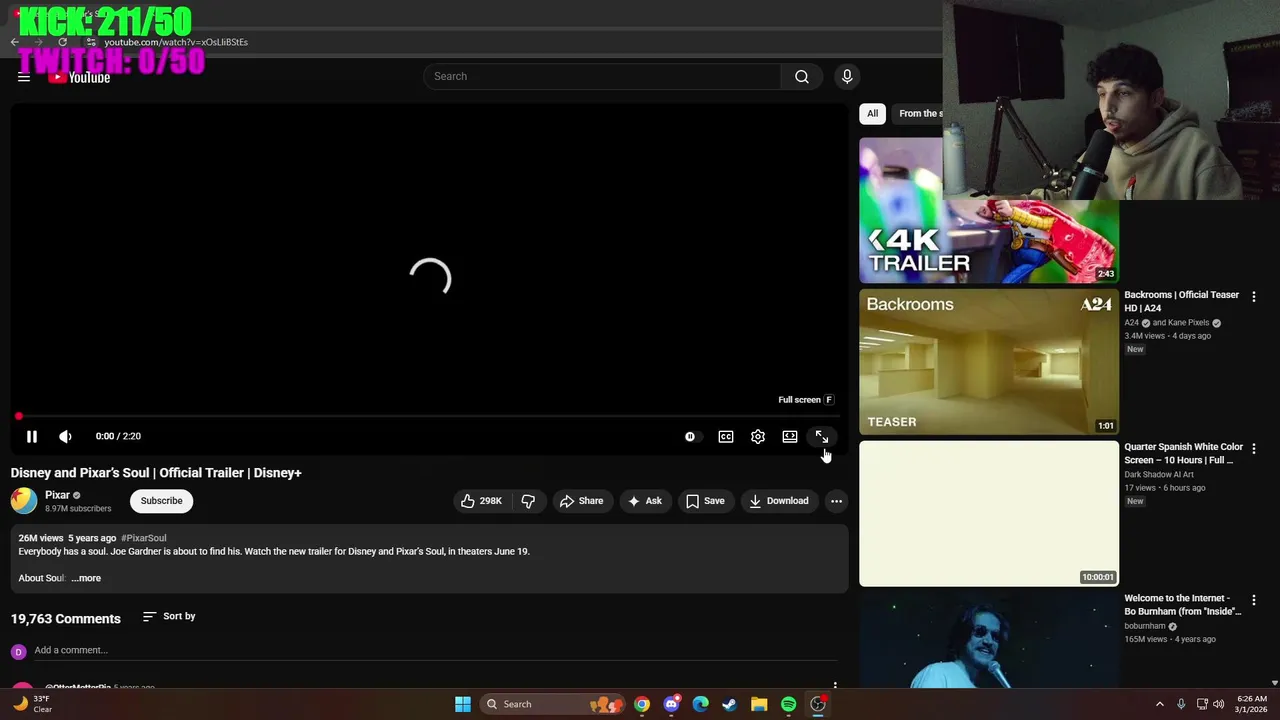Open Microsoft Edge from taskbar

tap(700, 704)
